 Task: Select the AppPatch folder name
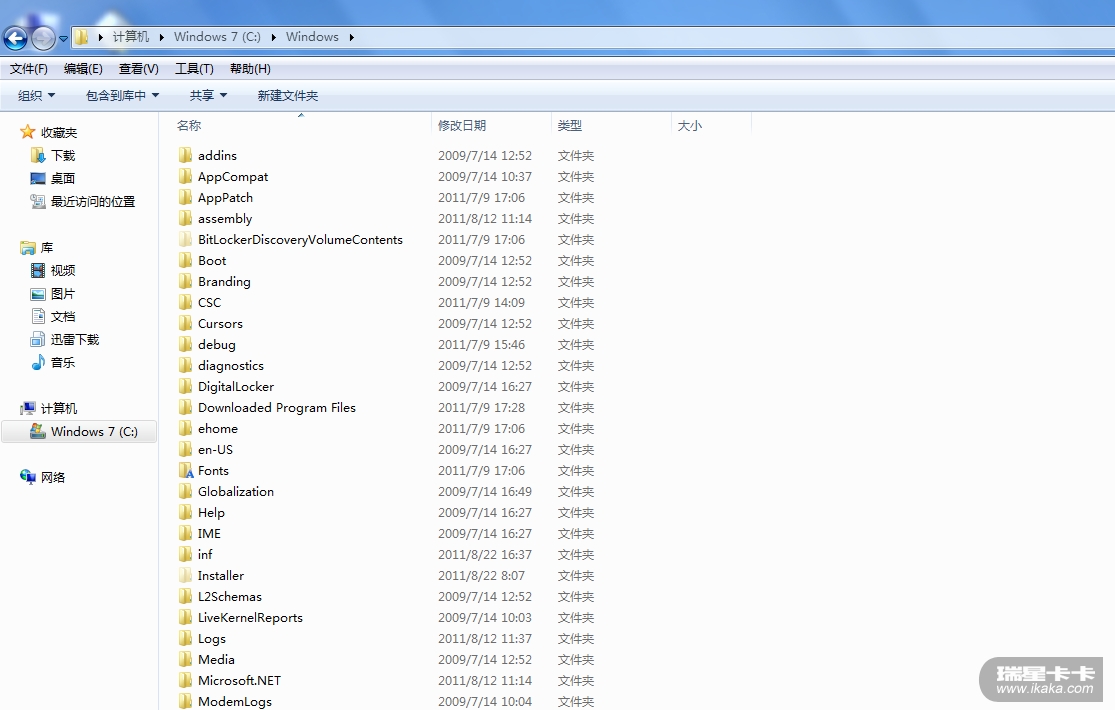coord(225,197)
